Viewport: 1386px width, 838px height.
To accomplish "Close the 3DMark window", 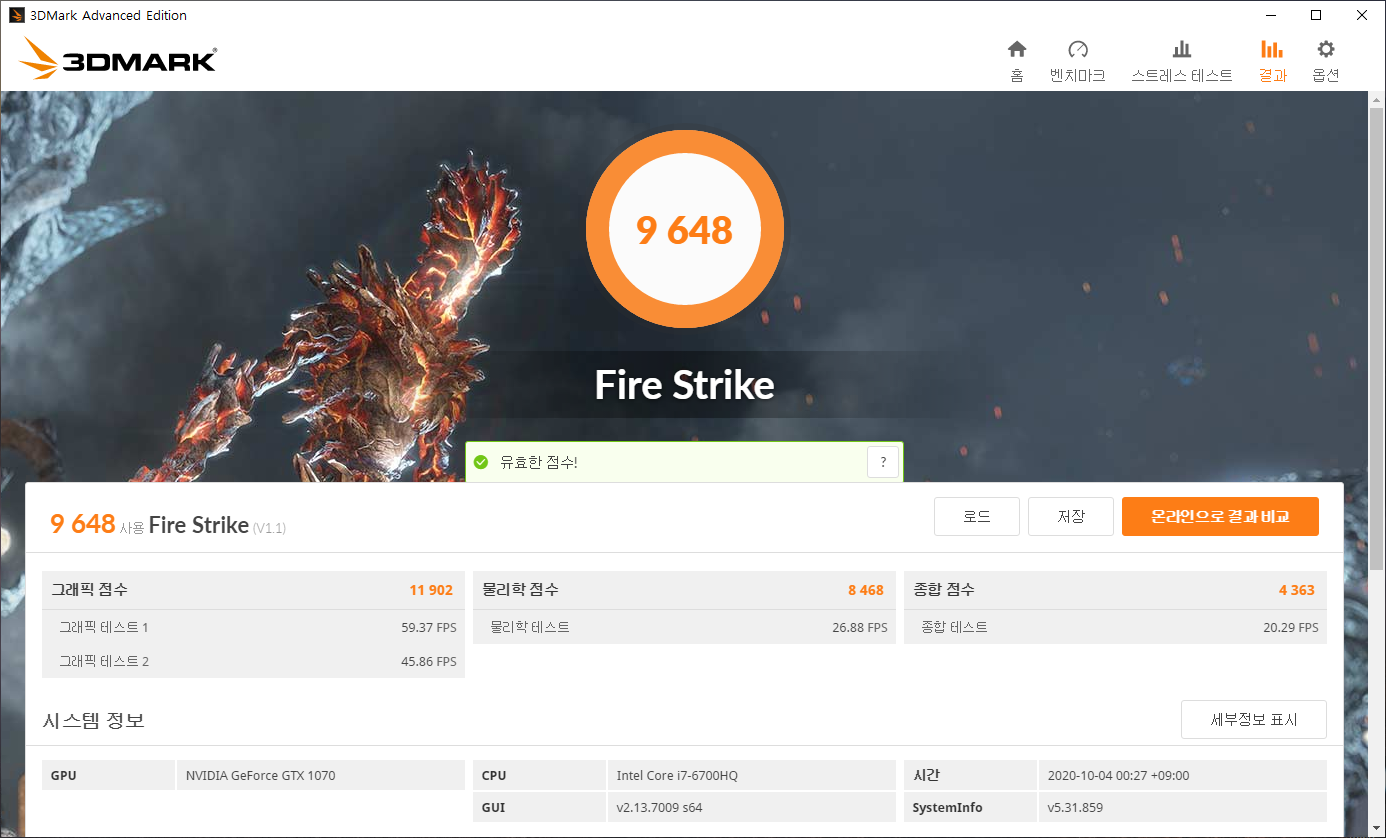I will tap(1362, 15).
